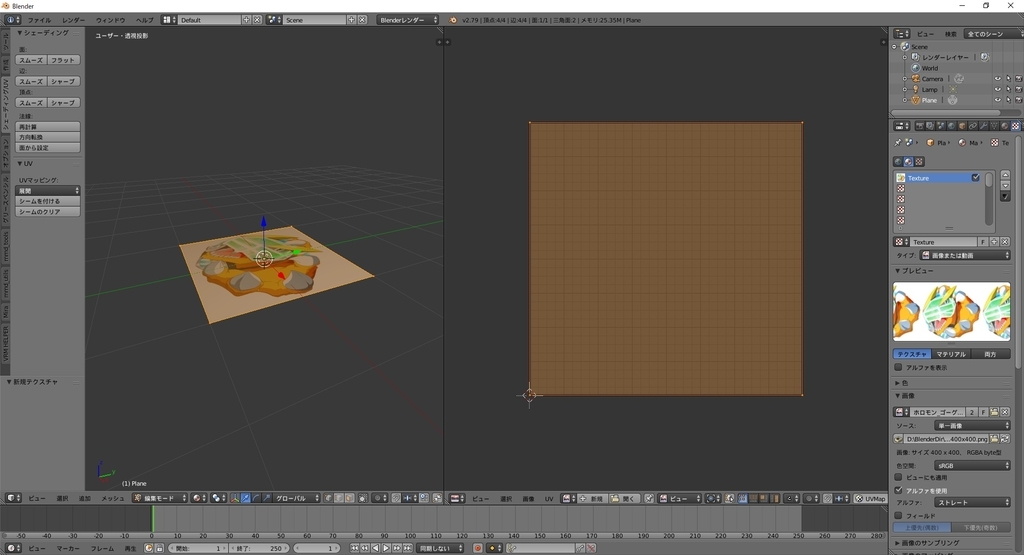Click the シームを付ける button
Image resolution: width=1024 pixels, height=555 pixels.
click(48, 201)
